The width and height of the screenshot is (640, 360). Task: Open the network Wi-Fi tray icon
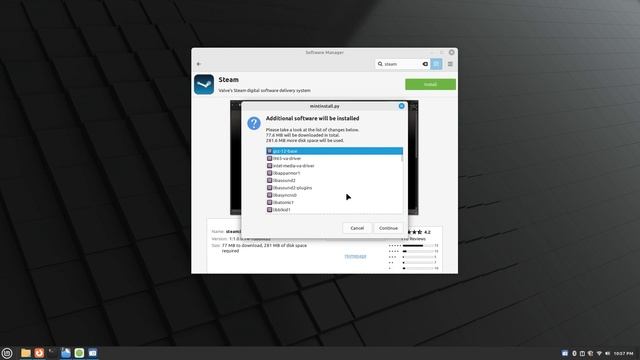[x=599, y=353]
